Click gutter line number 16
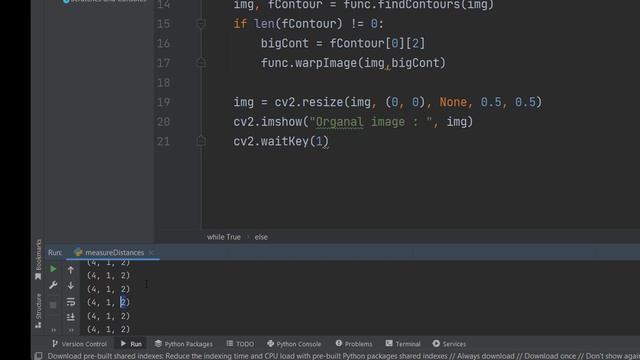Image resolution: width=640 pixels, height=360 pixels. [x=163, y=43]
